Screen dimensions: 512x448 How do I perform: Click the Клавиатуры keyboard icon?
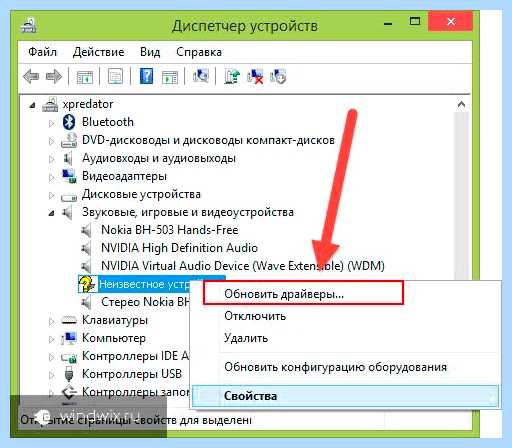pyautogui.click(x=69, y=320)
